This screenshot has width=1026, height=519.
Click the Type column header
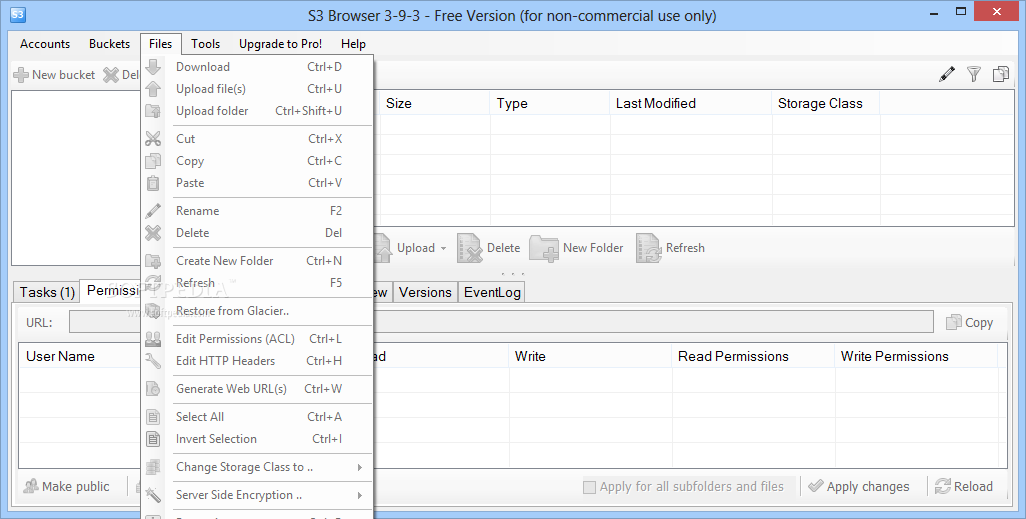(550, 103)
